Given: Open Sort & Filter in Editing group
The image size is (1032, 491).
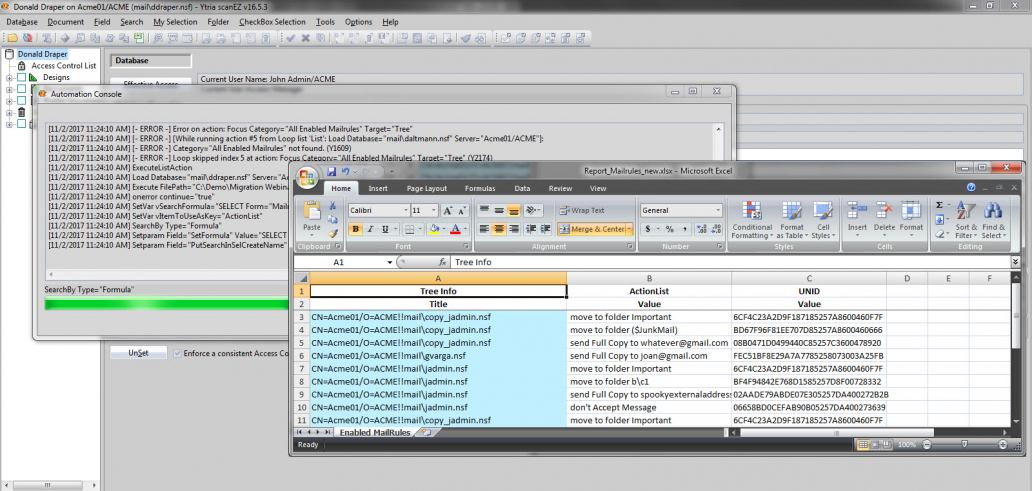Looking at the screenshot, I should [966, 220].
